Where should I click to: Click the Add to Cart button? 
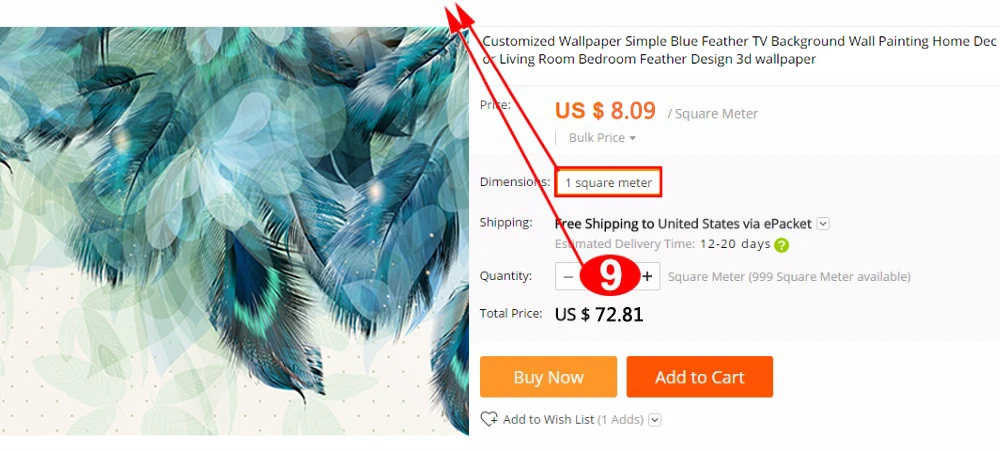pyautogui.click(x=700, y=377)
